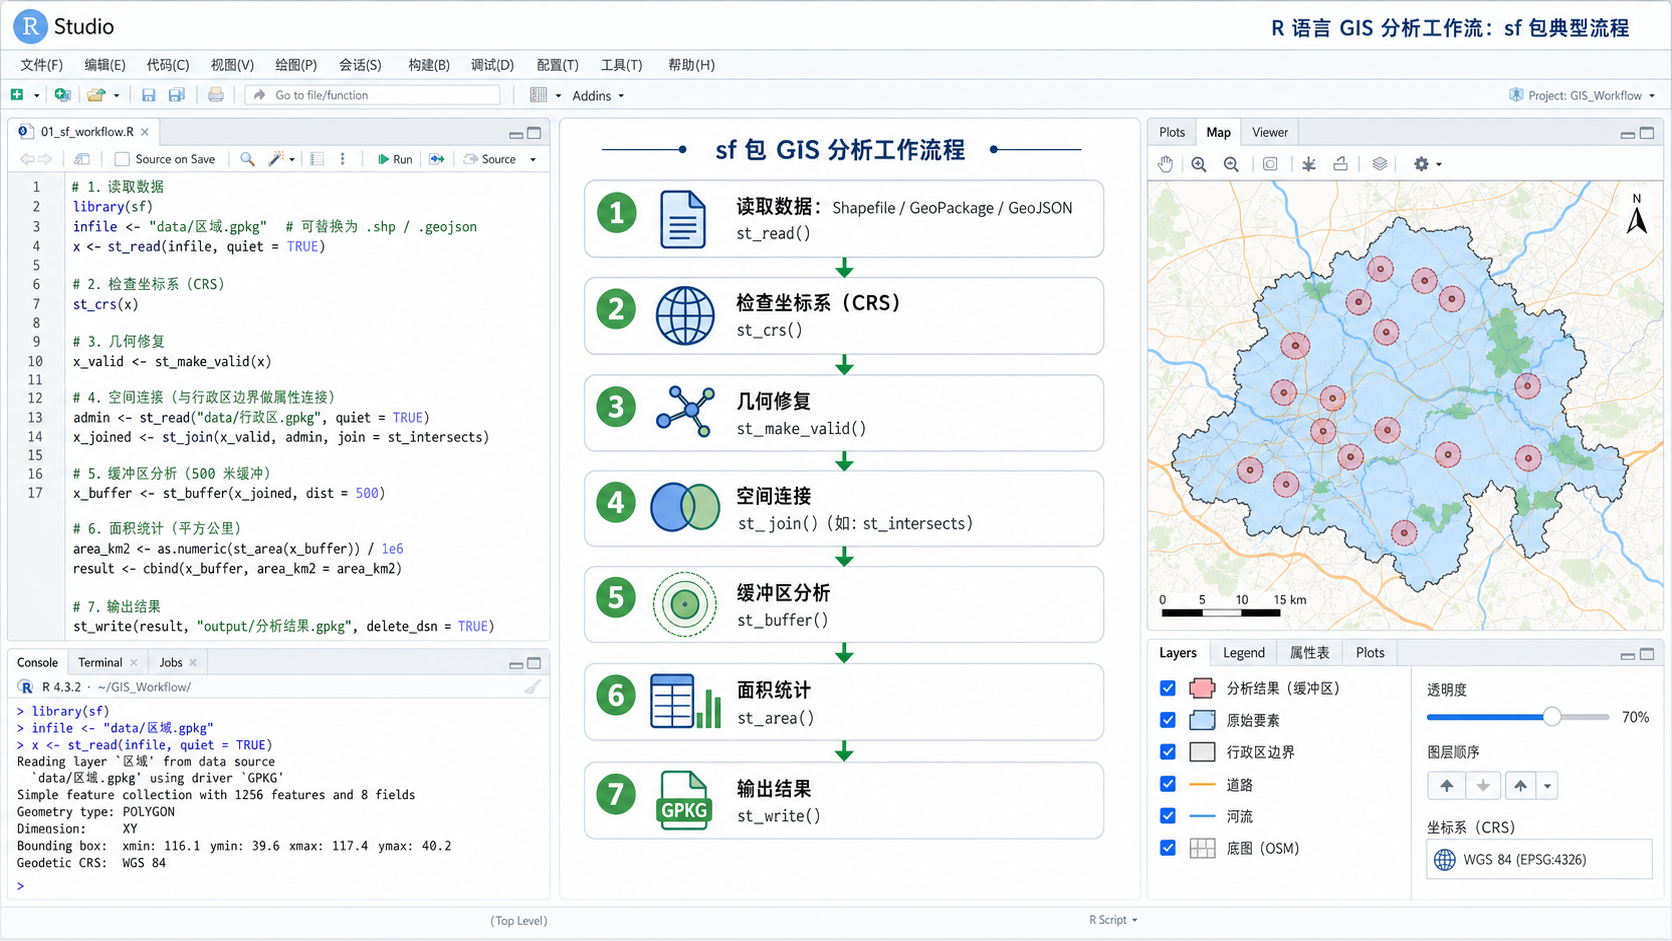This screenshot has height=941, width=1672.
Task: Click the 分析结果 pink color swatch
Action: pos(1202,688)
